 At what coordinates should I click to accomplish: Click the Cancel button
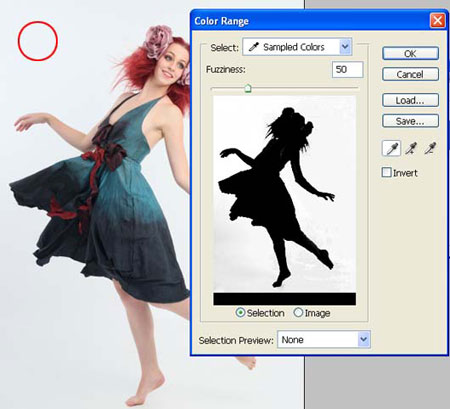pos(410,74)
